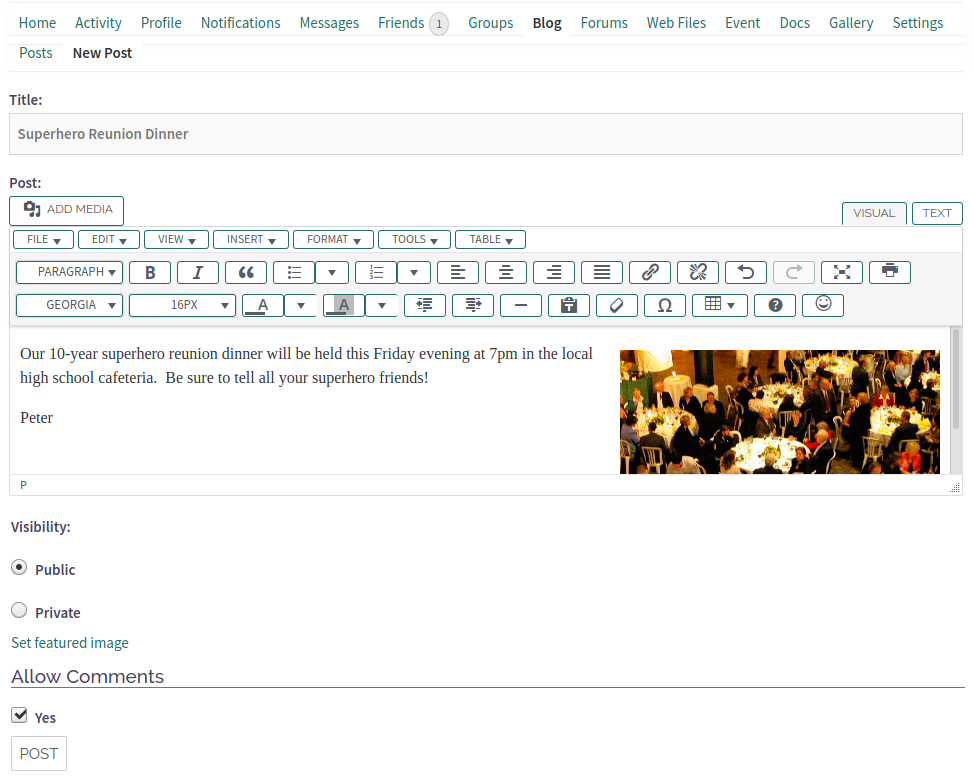This screenshot has width=974, height=780.
Task: Enter fullscreen editor mode
Action: click(x=841, y=272)
